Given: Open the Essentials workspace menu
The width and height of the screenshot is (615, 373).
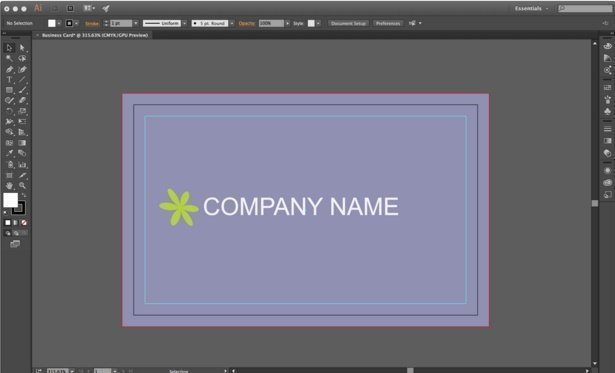Looking at the screenshot, I should (531, 8).
